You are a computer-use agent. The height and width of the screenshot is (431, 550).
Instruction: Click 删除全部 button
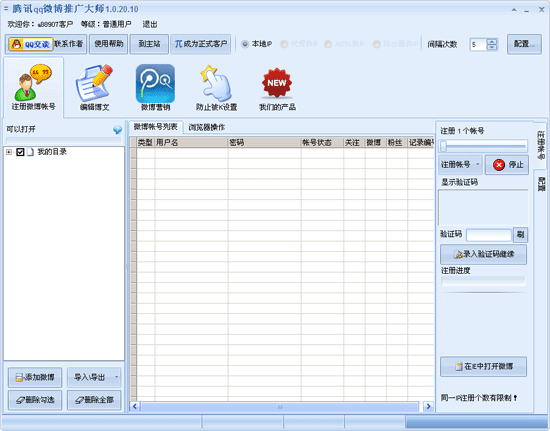pyautogui.click(x=94, y=400)
